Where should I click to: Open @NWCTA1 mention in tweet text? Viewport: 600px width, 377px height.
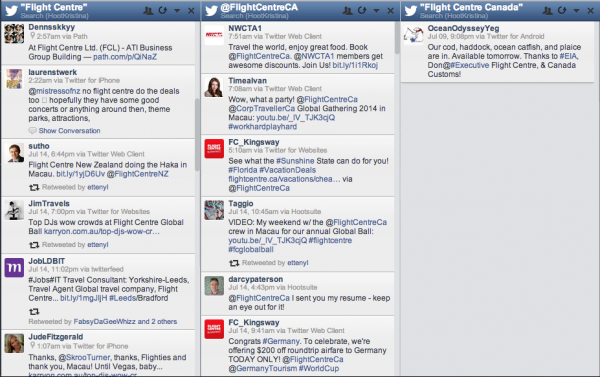click(x=314, y=56)
